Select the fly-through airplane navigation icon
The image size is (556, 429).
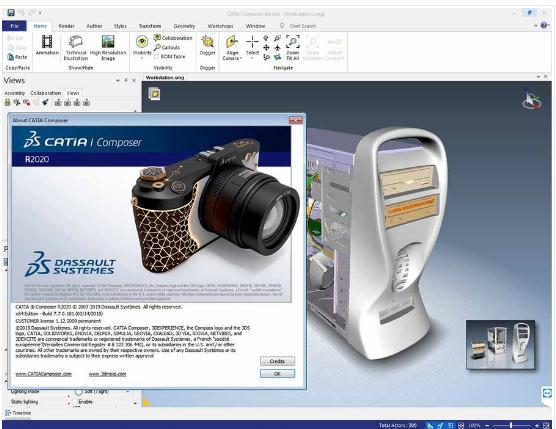pos(277,47)
